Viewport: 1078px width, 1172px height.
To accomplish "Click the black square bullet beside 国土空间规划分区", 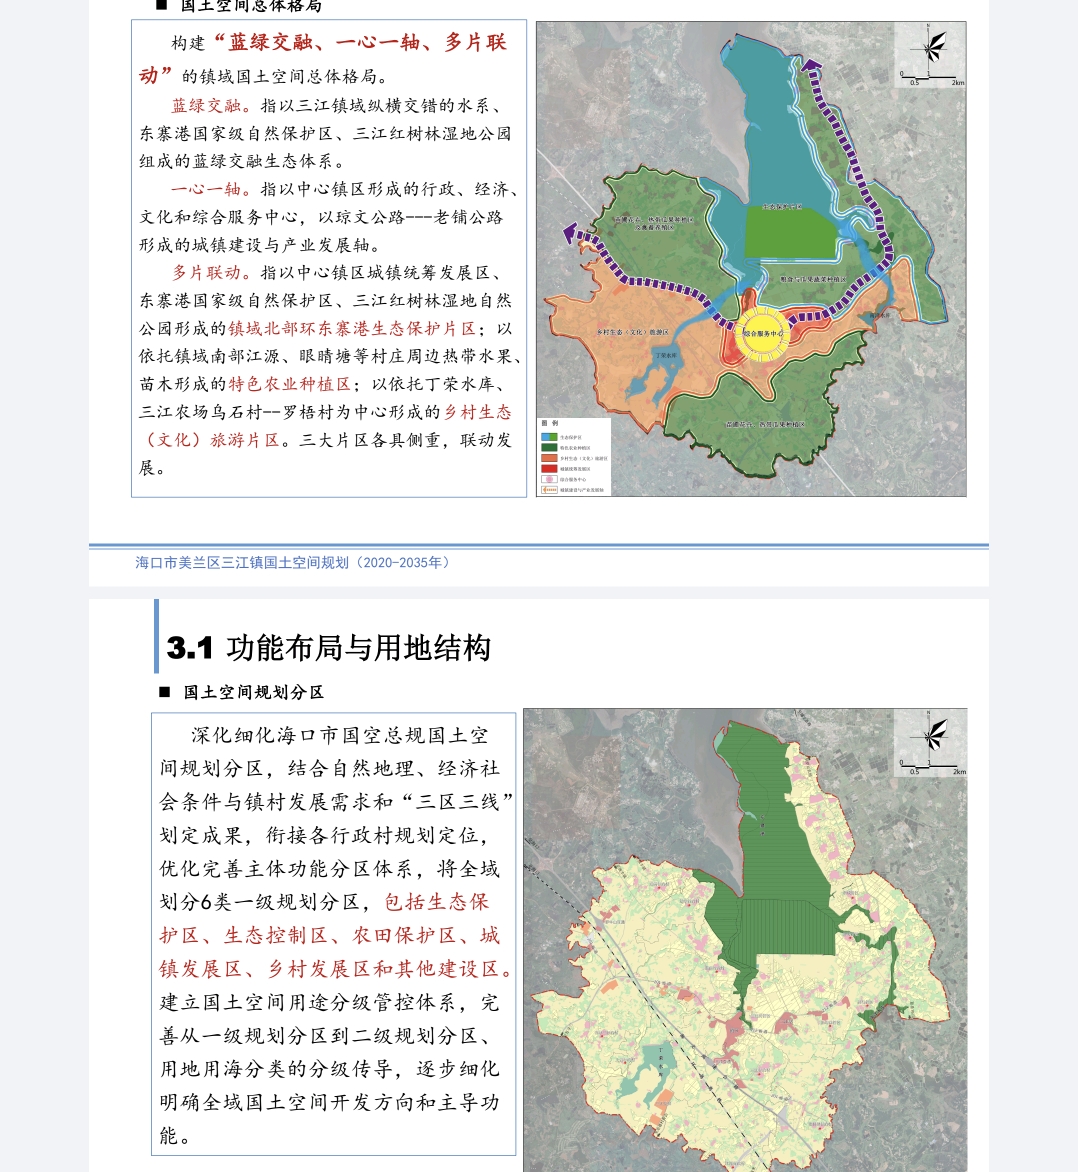I will point(164,692).
